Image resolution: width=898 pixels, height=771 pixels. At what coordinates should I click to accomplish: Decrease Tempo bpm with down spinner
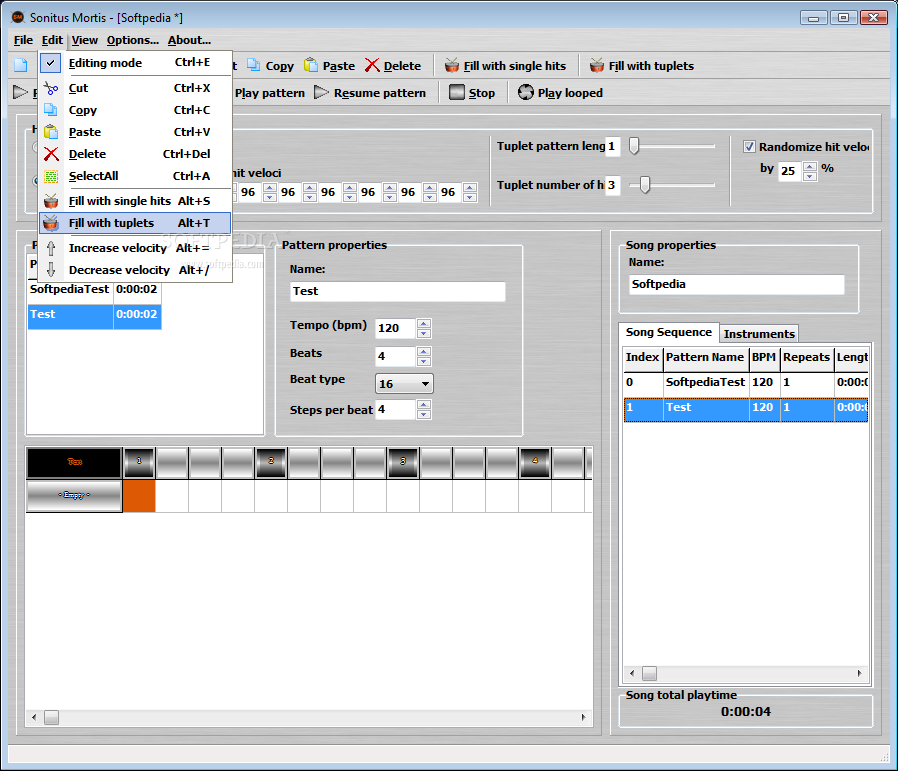tap(424, 333)
